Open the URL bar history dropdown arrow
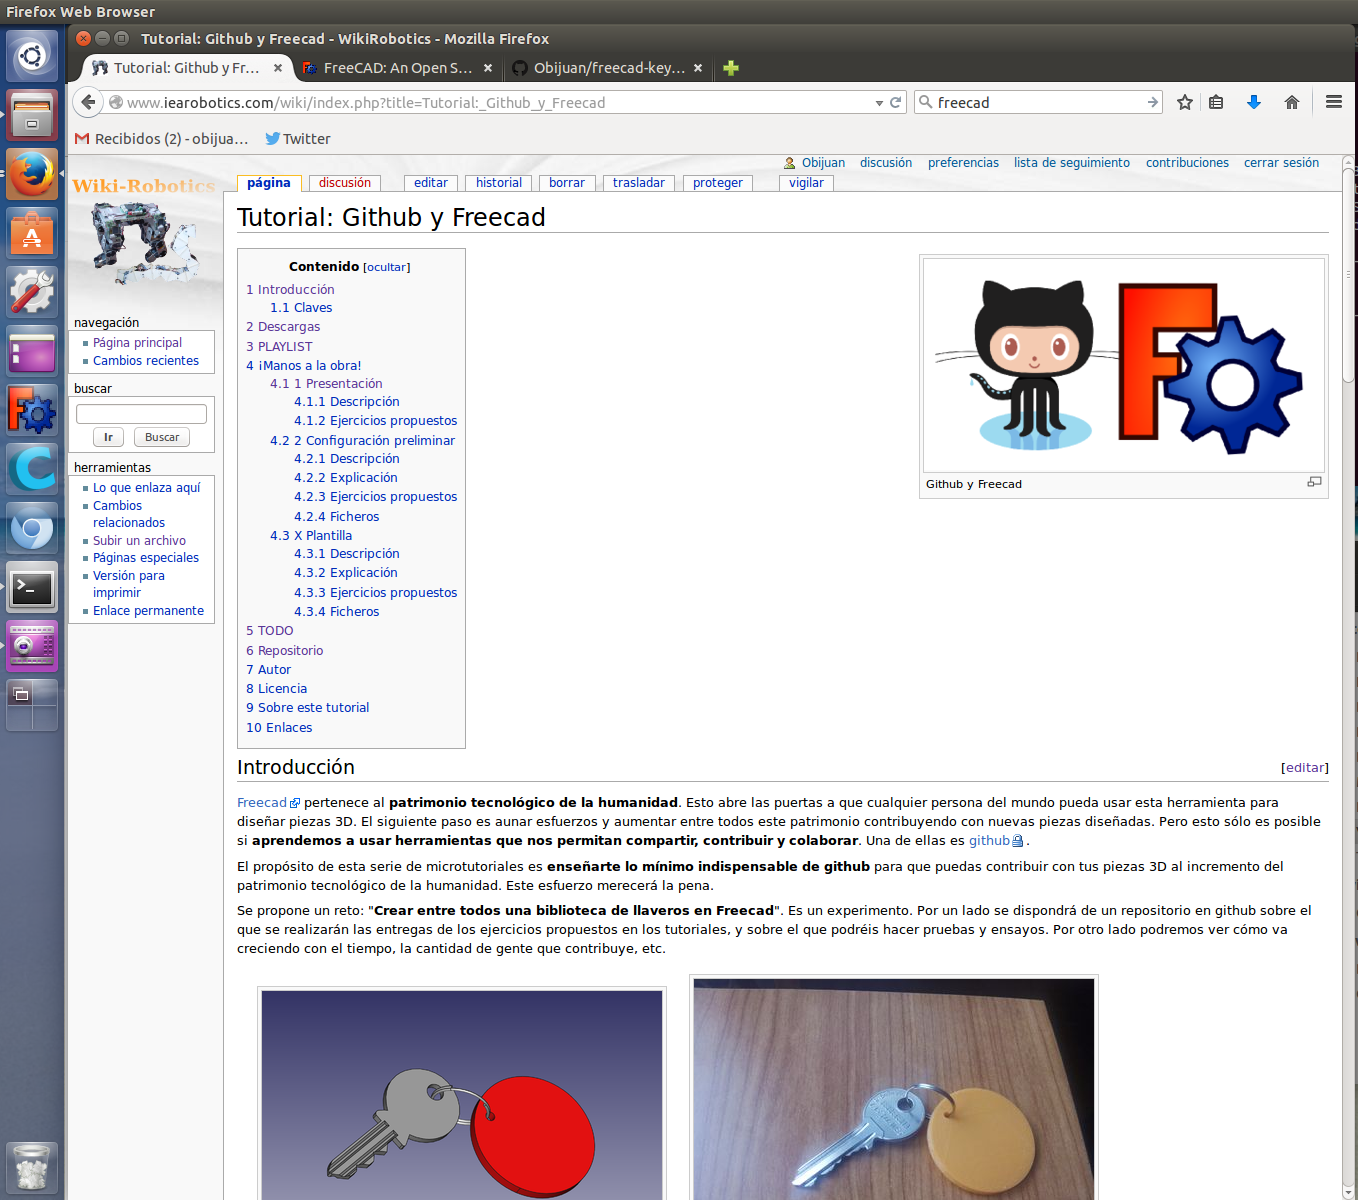The width and height of the screenshot is (1358, 1200). [x=879, y=103]
